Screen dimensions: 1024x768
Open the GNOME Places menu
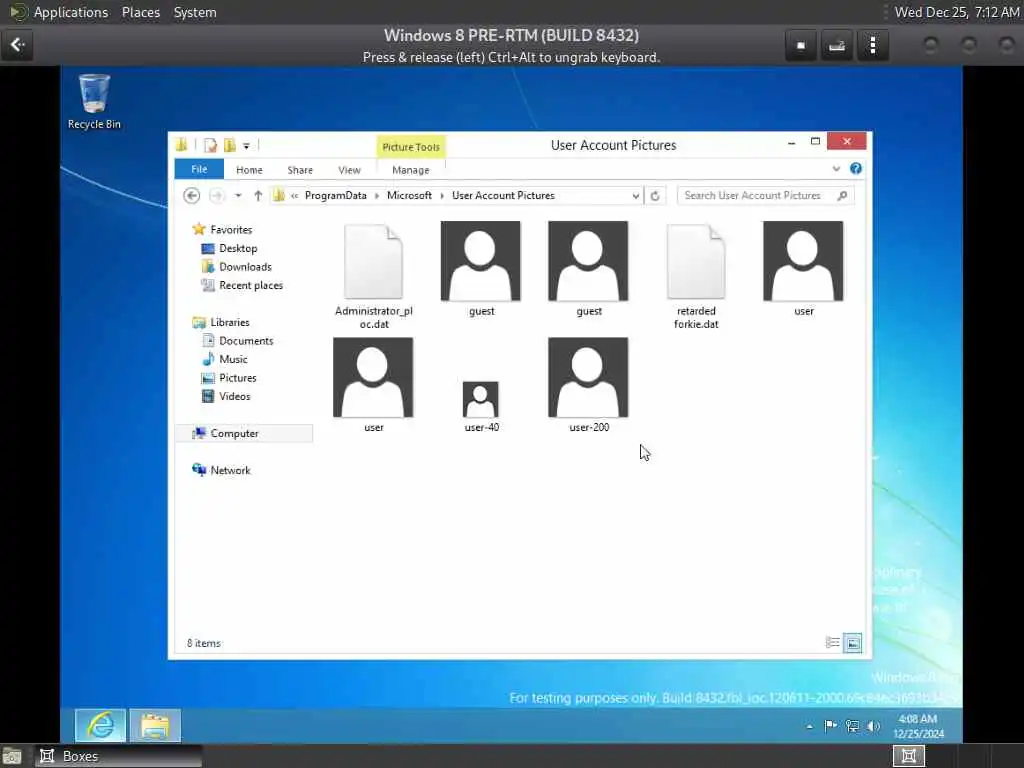(x=141, y=12)
